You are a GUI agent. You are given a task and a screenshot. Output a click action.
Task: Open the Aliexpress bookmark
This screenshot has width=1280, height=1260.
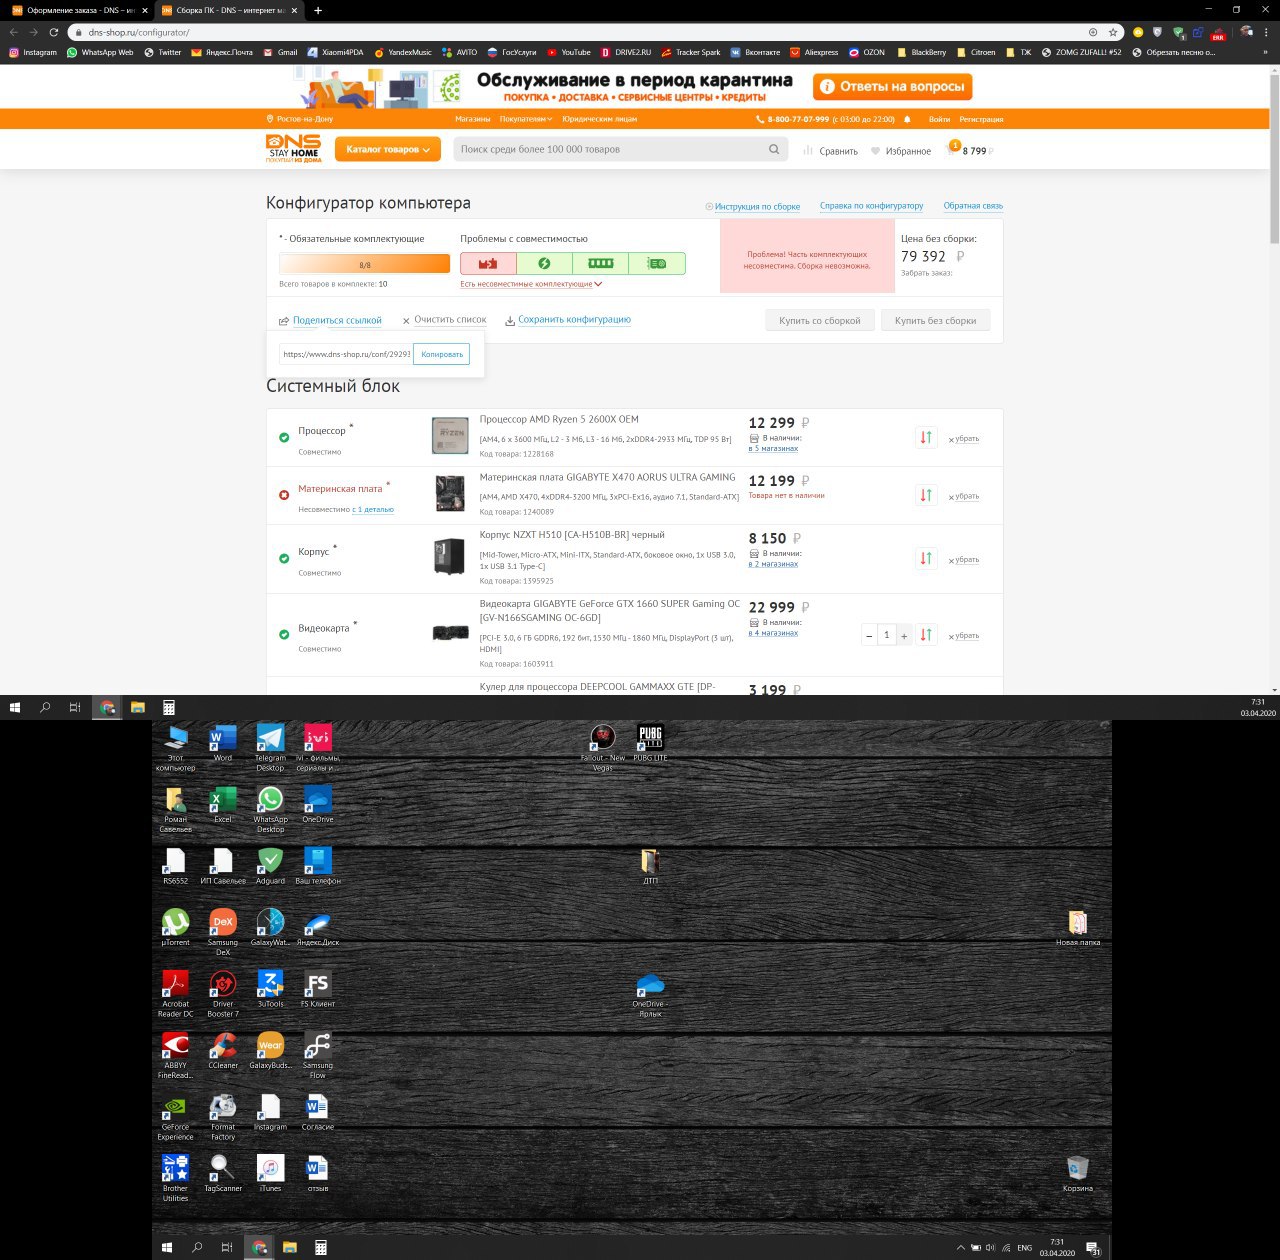tap(814, 52)
